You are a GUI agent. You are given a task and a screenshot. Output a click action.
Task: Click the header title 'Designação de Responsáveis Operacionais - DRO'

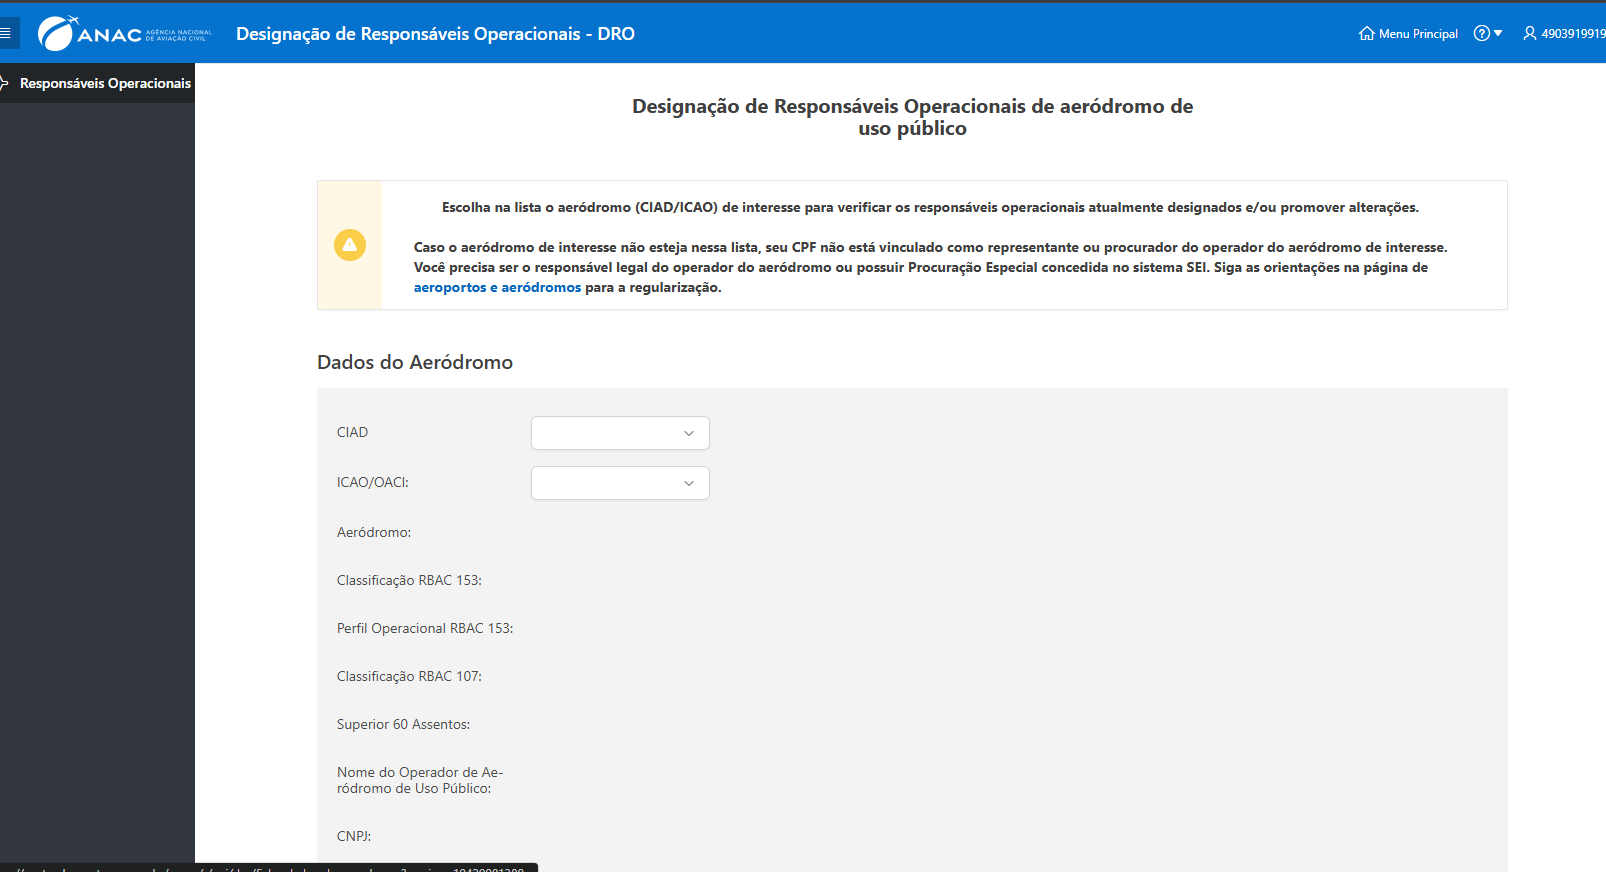tap(435, 34)
